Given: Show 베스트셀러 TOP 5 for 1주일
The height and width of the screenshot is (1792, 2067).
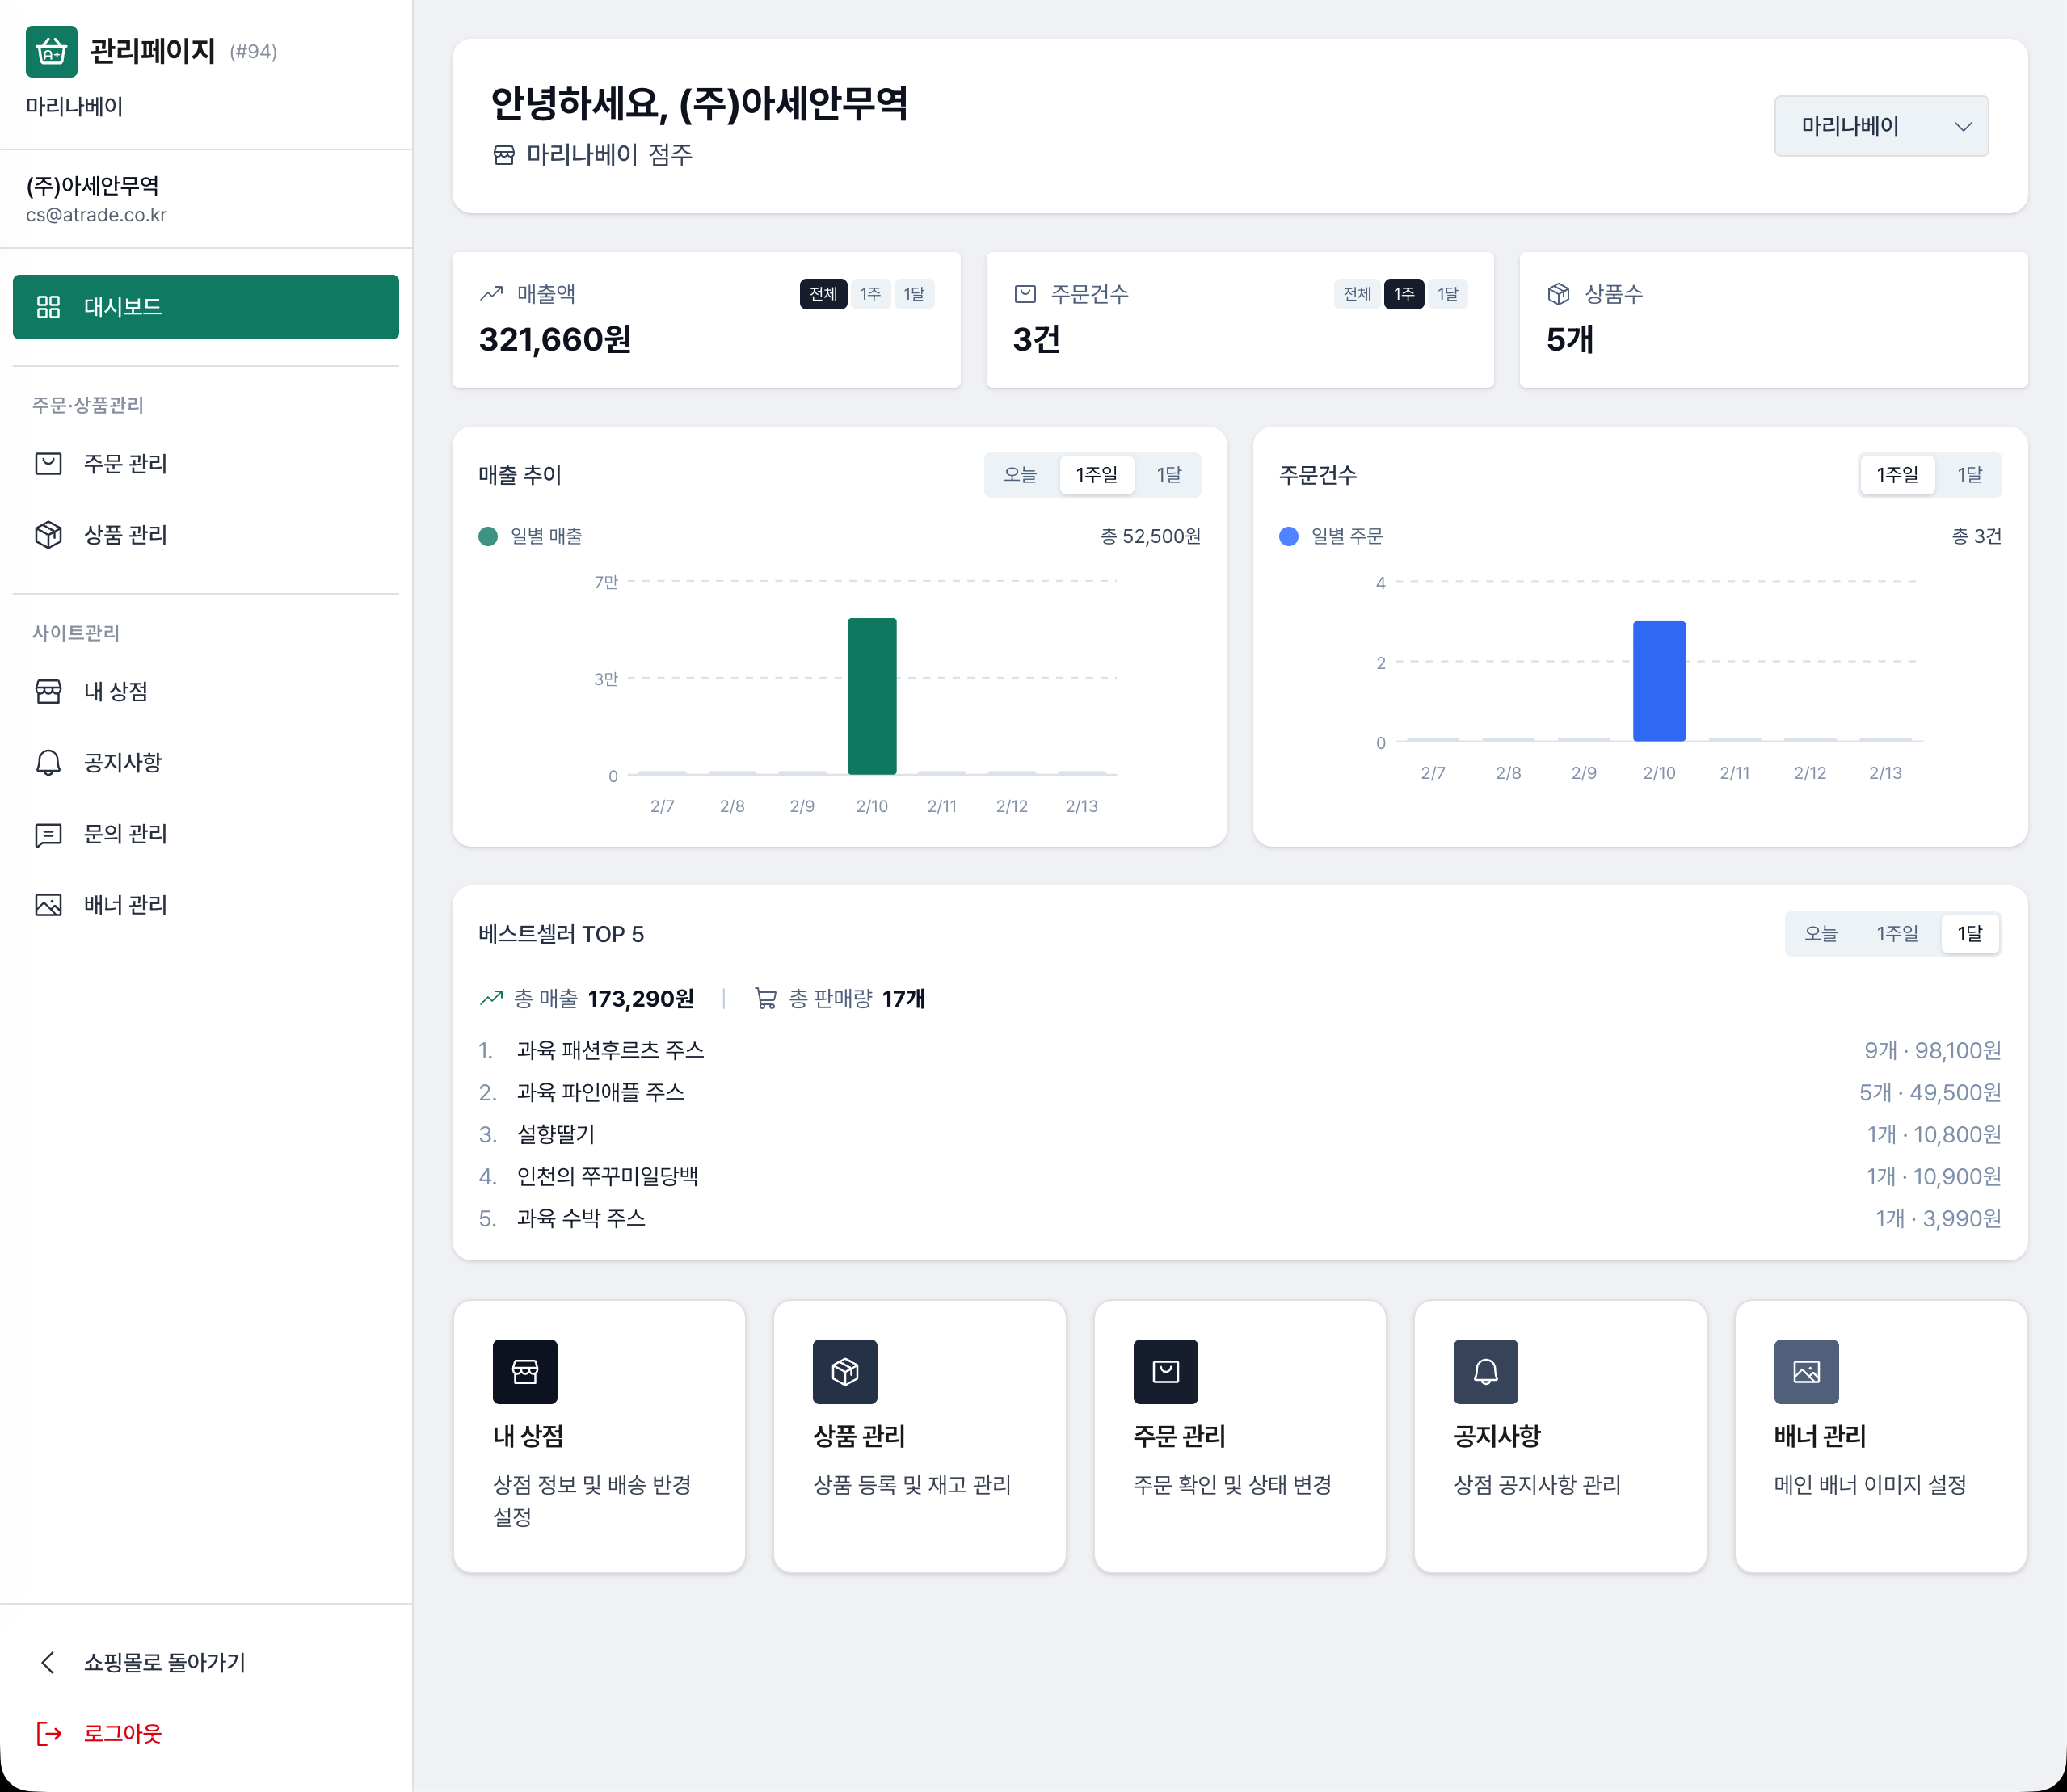Looking at the screenshot, I should click(1897, 934).
